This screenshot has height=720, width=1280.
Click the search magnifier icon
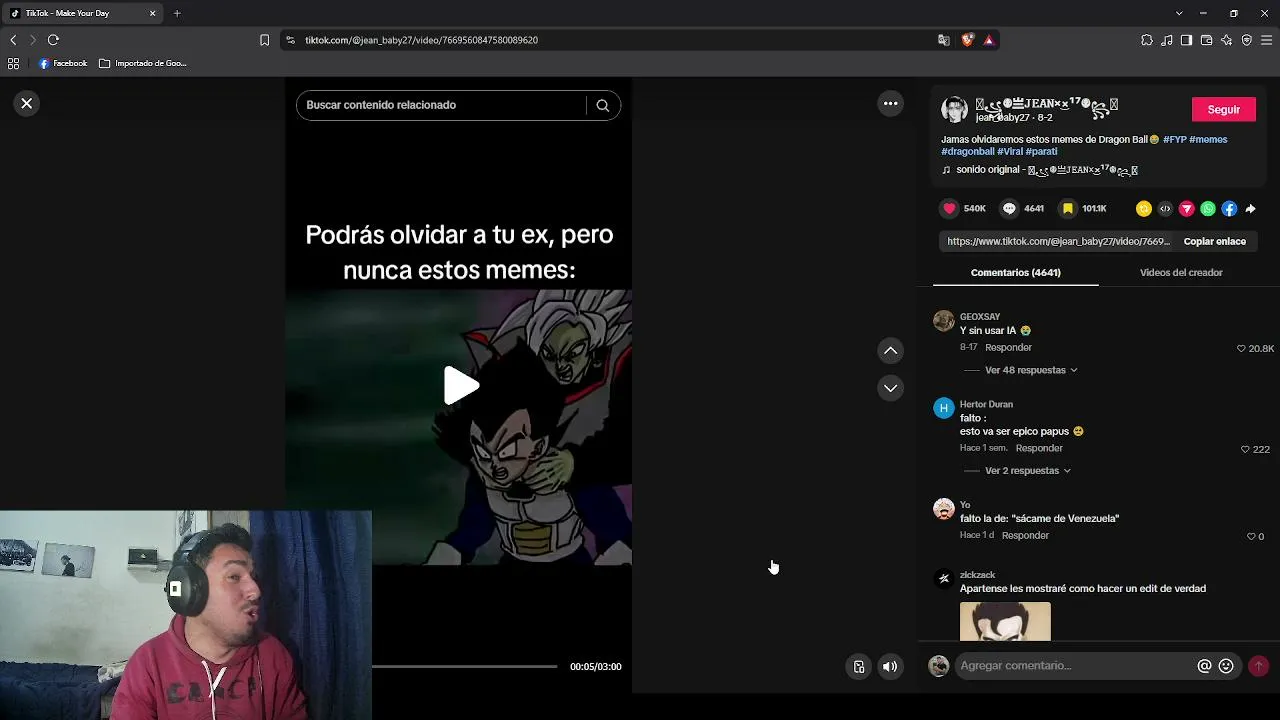pos(603,105)
